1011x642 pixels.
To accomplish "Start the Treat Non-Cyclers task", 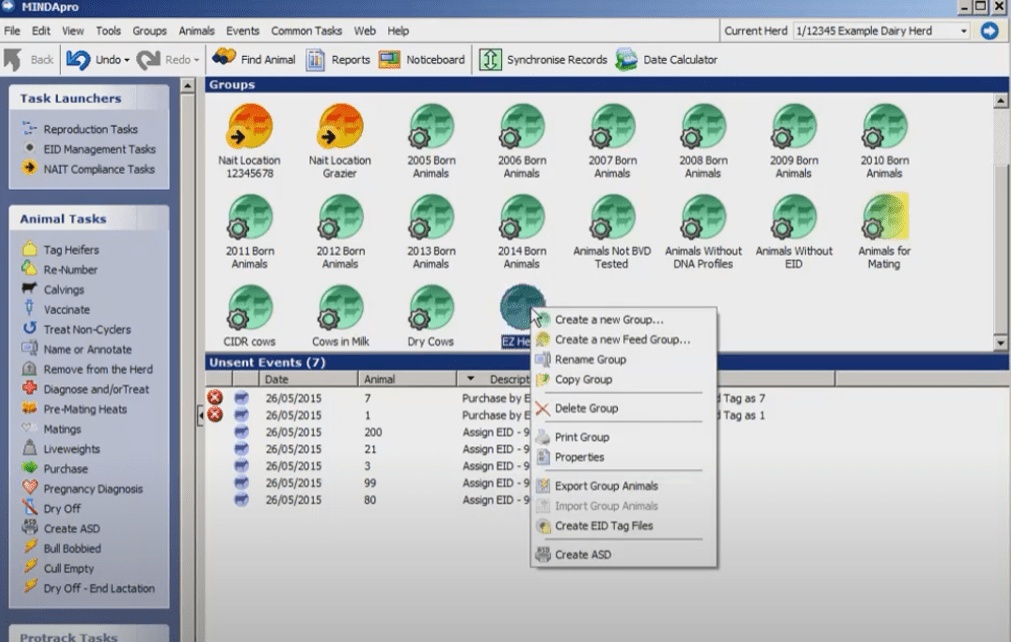I will (x=76, y=329).
